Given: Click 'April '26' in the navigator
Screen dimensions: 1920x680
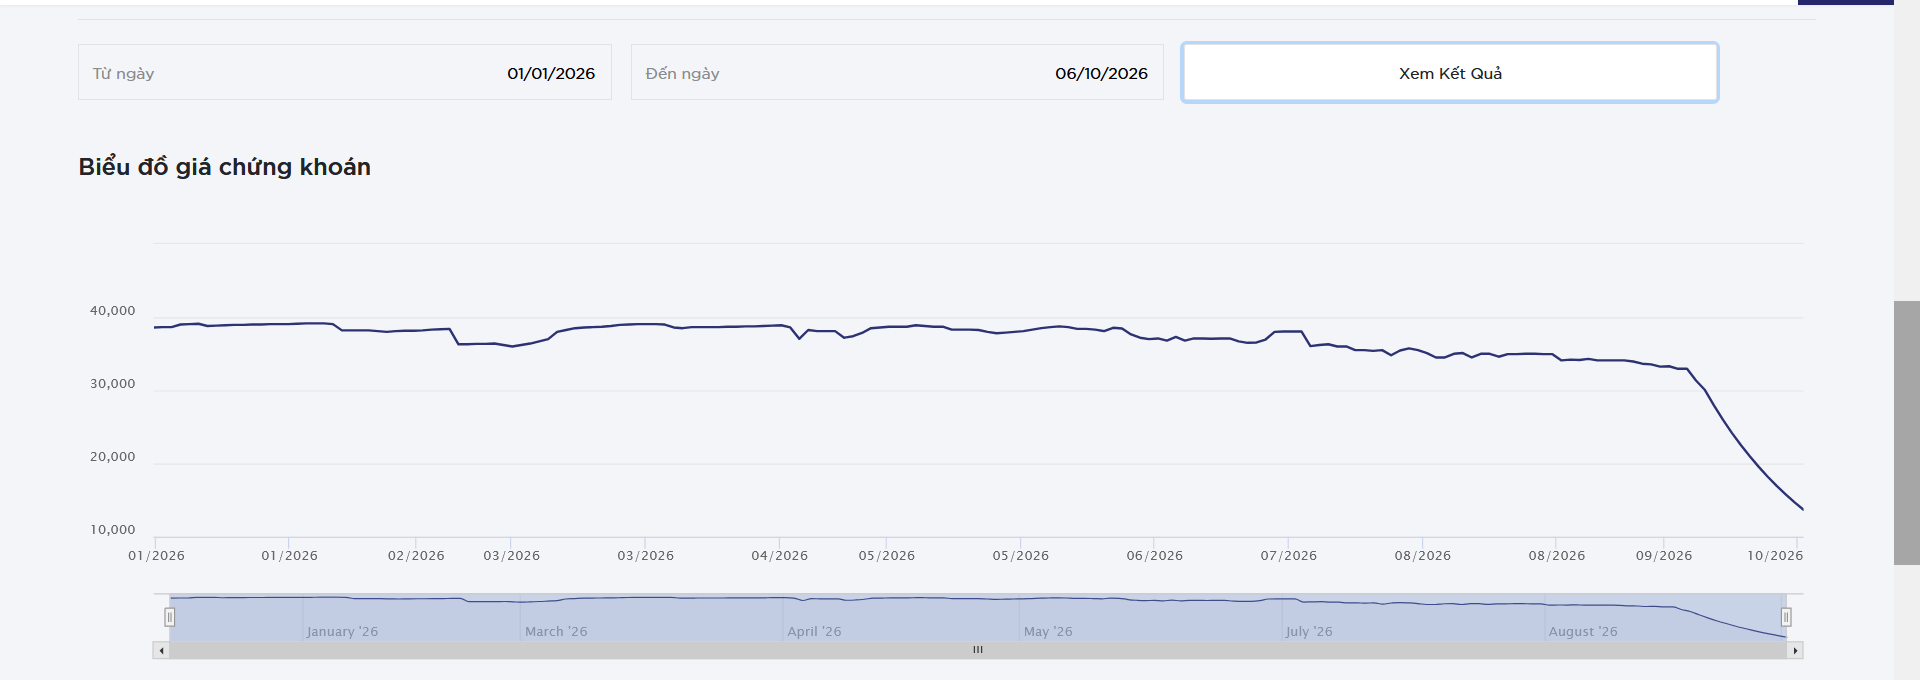Looking at the screenshot, I should tap(814, 632).
